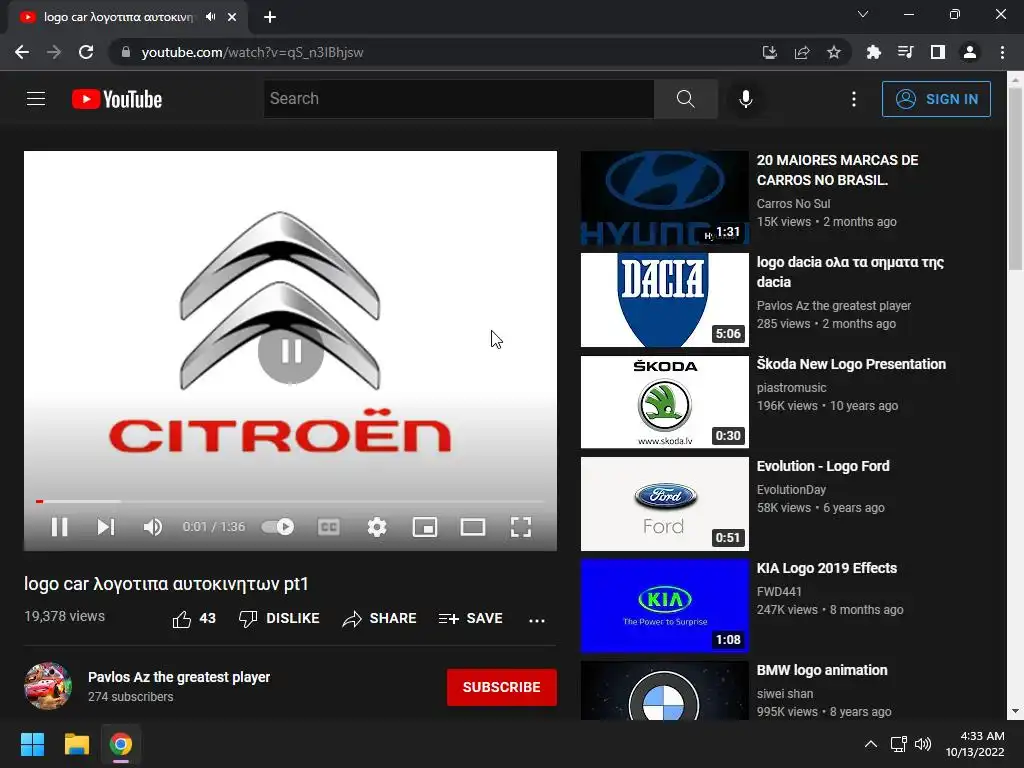This screenshot has height=768, width=1024.
Task: Reload the page
Action: coord(86,52)
